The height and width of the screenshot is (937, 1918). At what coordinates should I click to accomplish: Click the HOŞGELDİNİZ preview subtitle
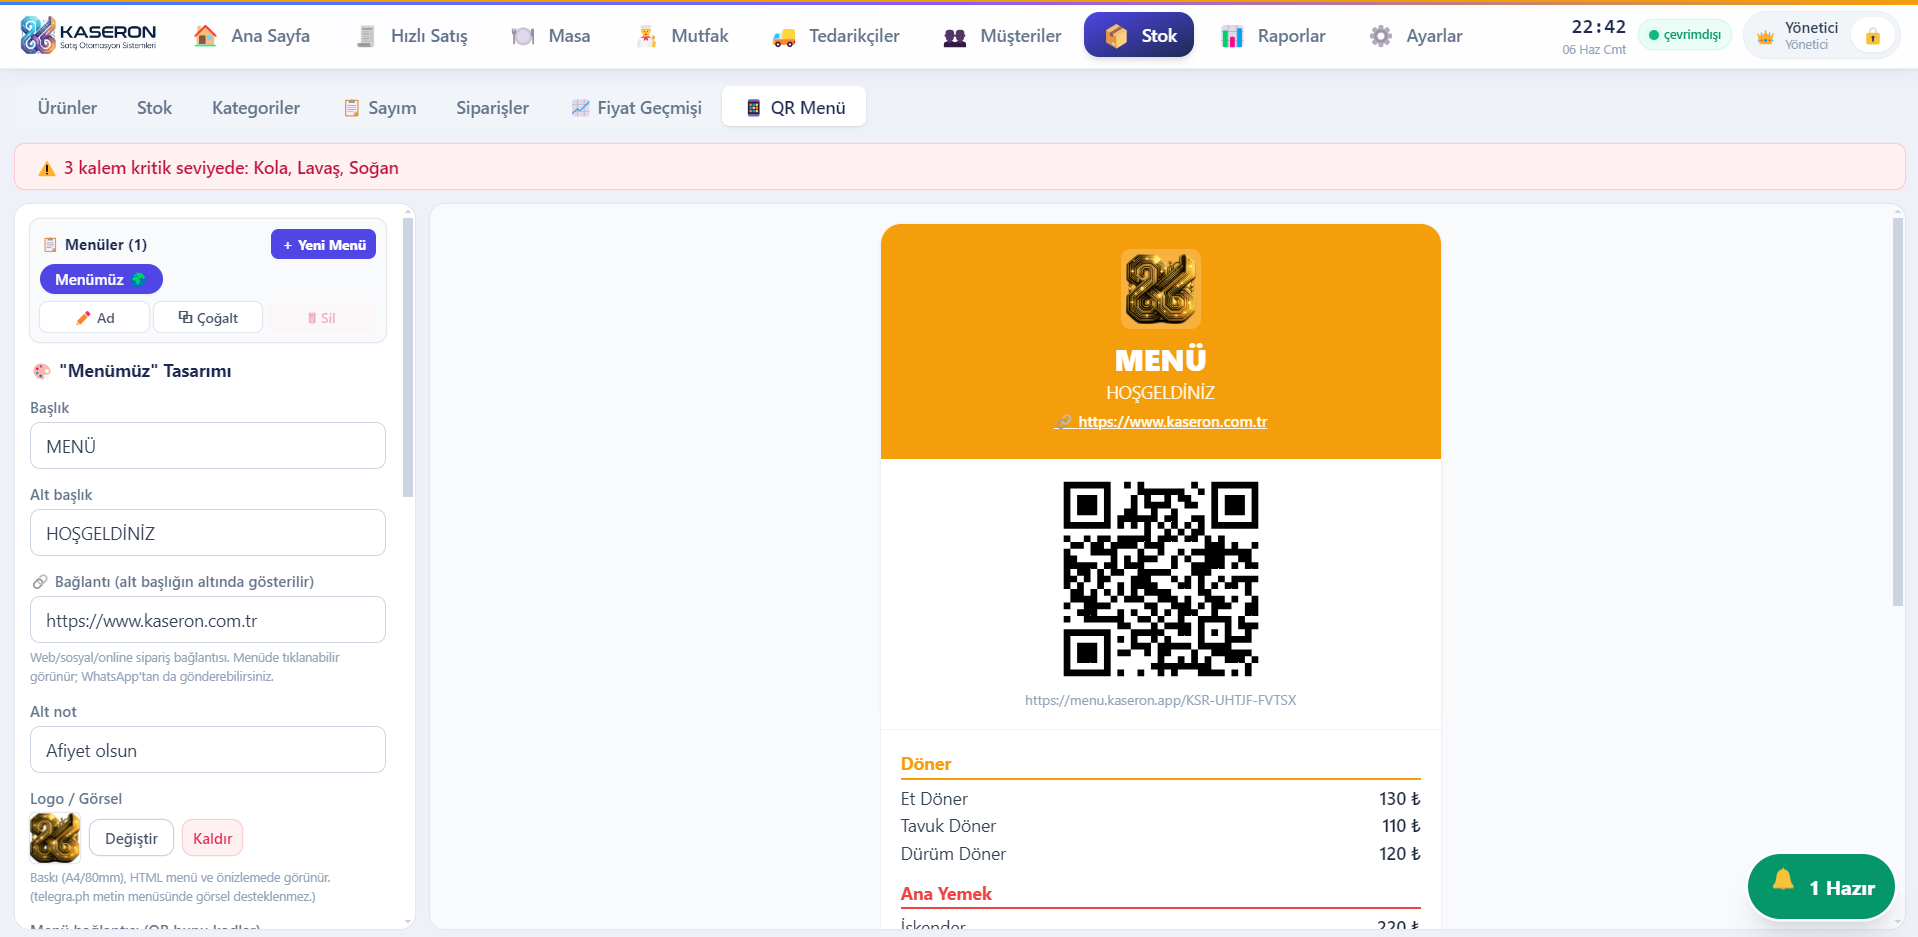(x=1160, y=393)
